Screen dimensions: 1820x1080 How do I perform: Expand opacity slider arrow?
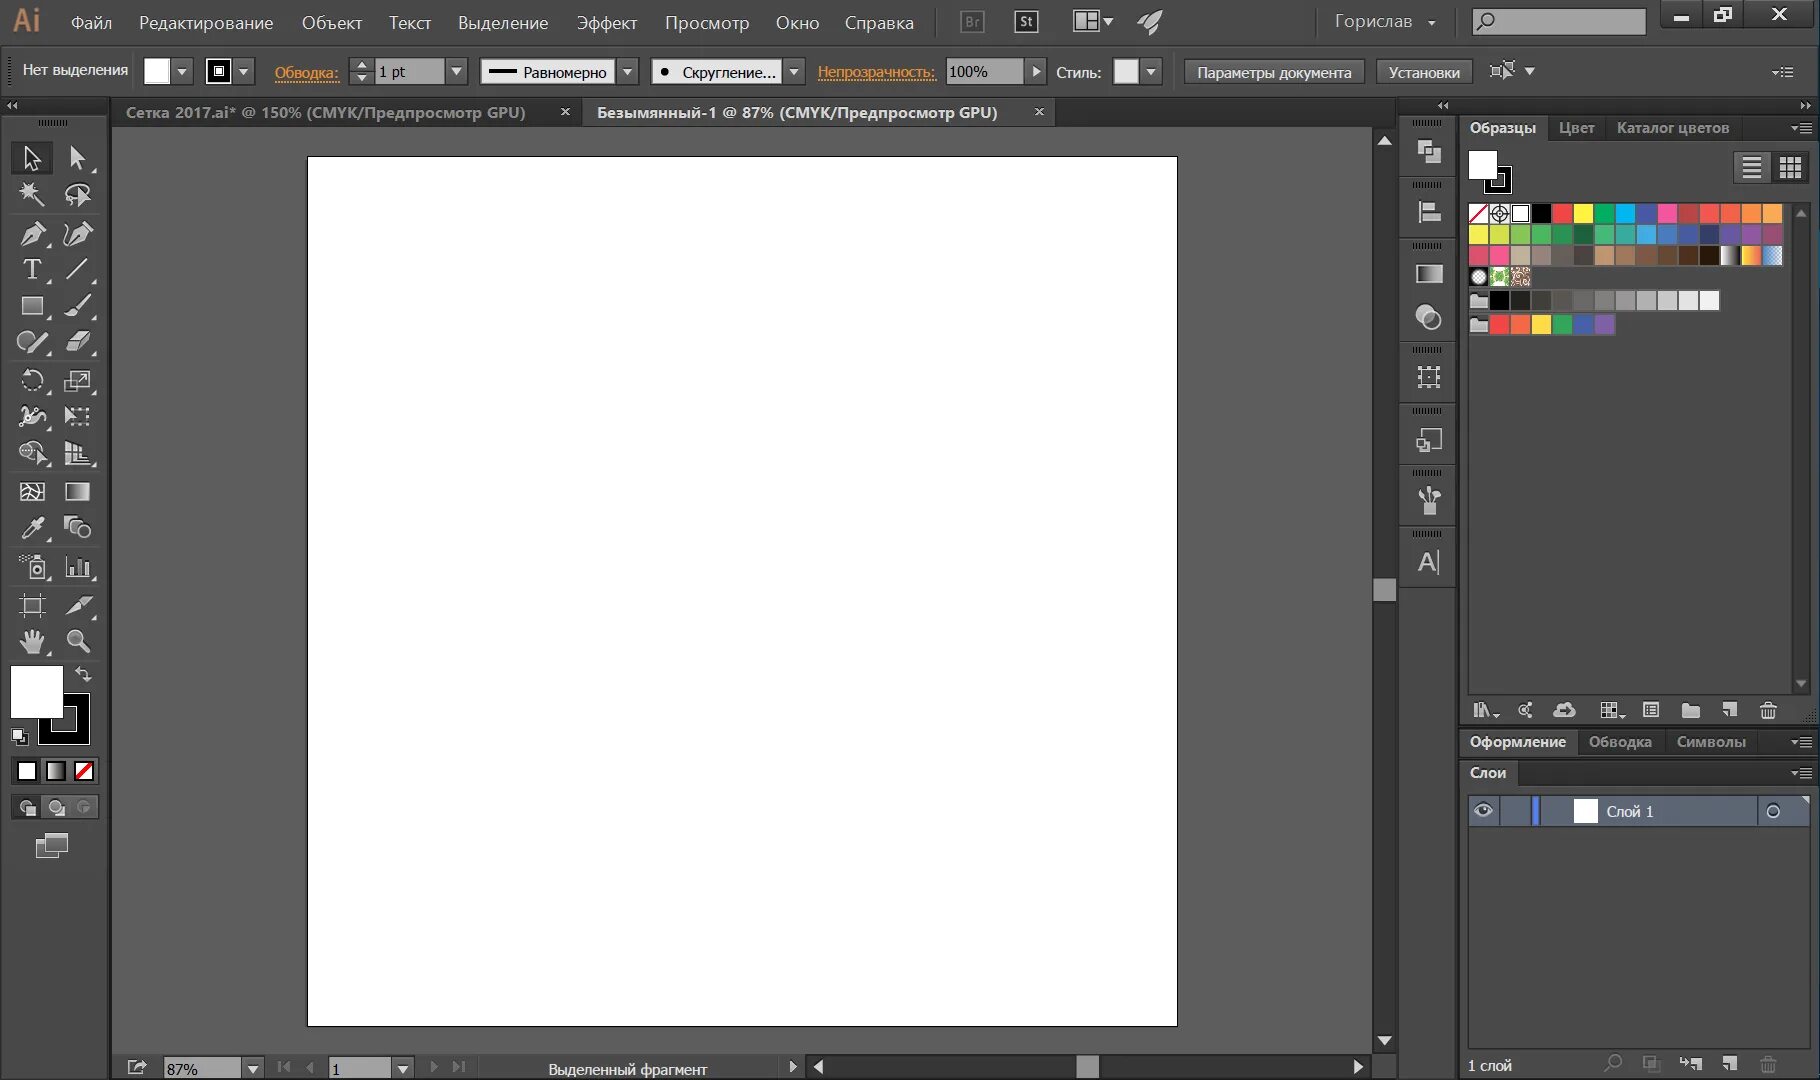coord(1036,72)
